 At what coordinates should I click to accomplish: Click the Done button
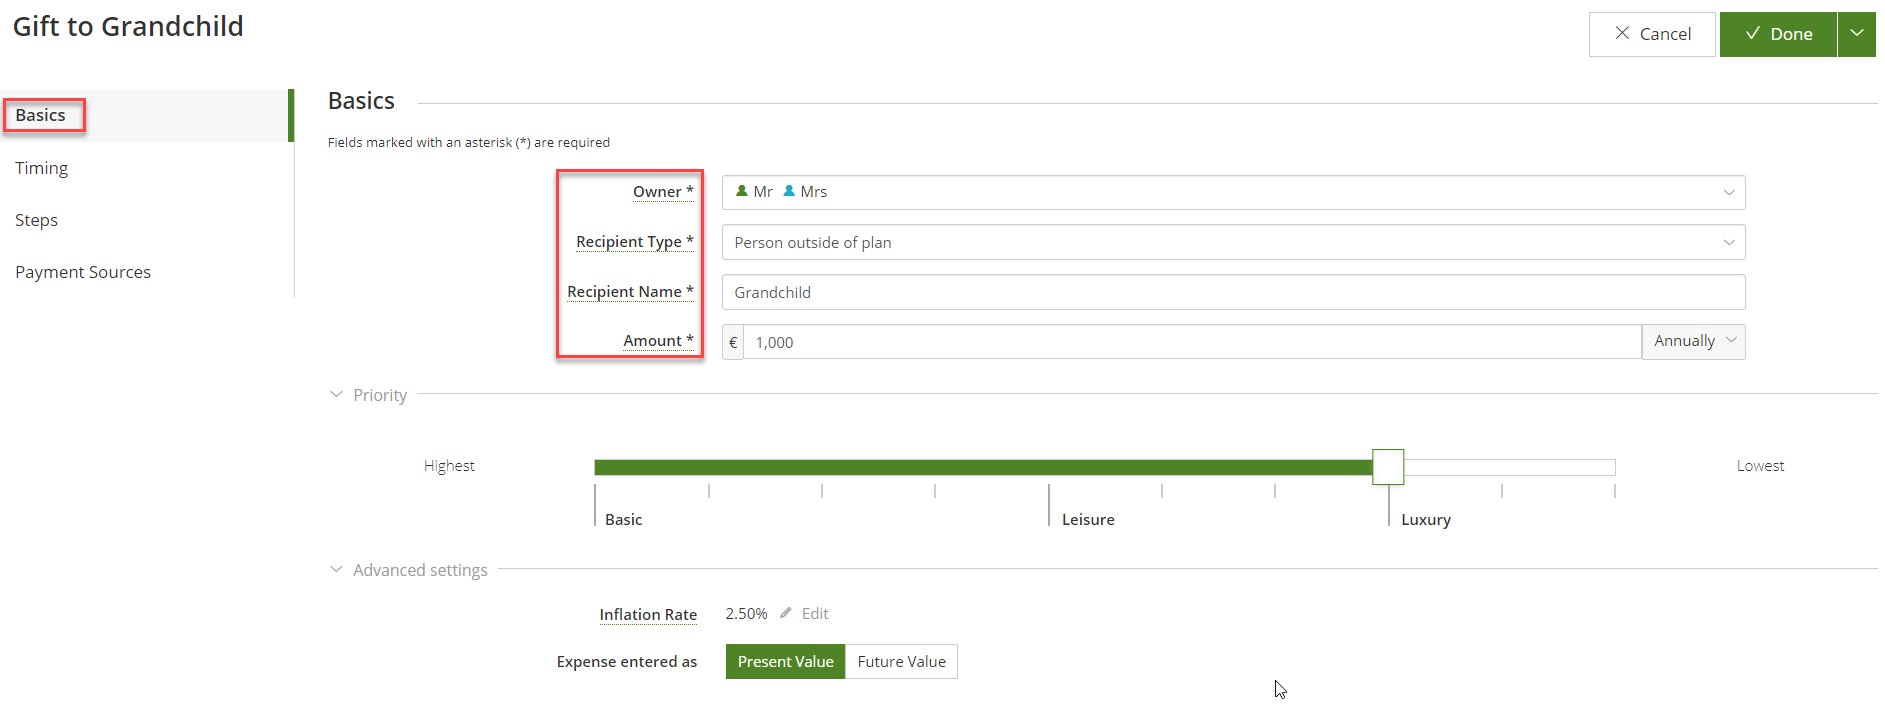click(1778, 34)
